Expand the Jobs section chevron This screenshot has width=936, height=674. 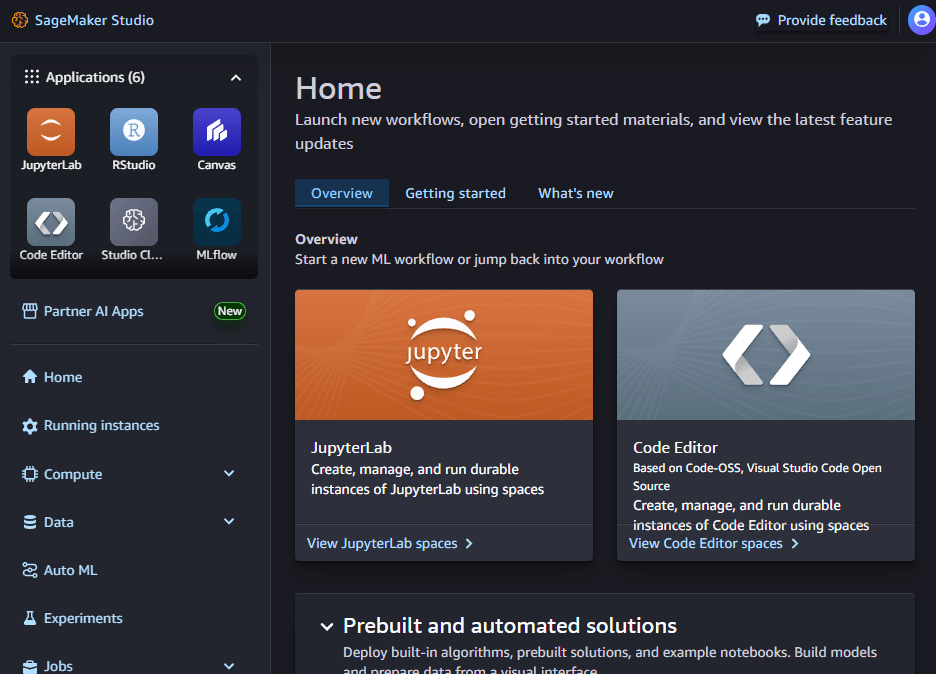229,666
